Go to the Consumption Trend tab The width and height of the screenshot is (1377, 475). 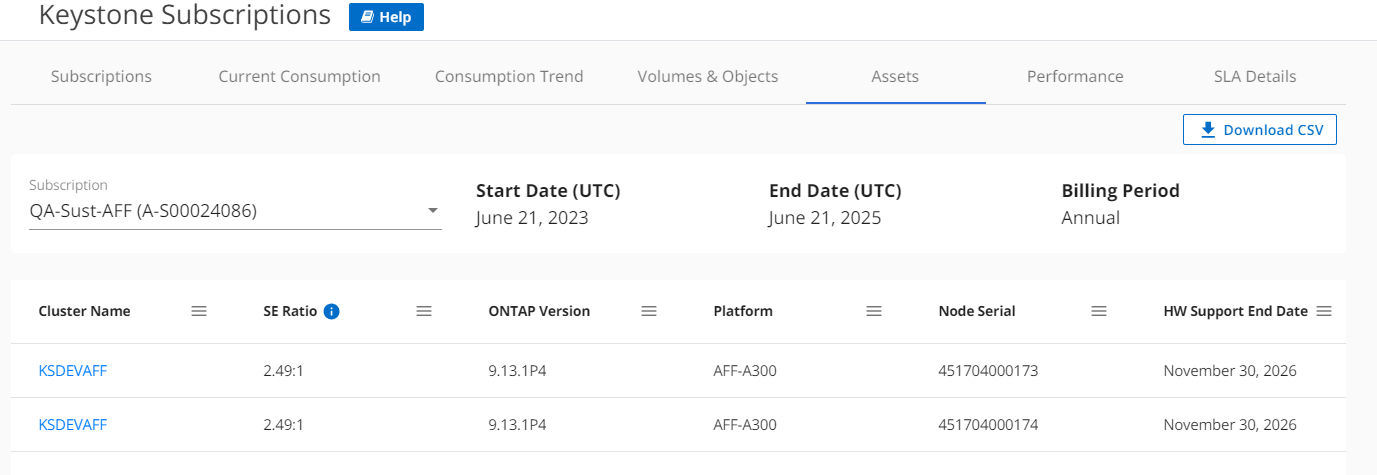pyautogui.click(x=509, y=76)
